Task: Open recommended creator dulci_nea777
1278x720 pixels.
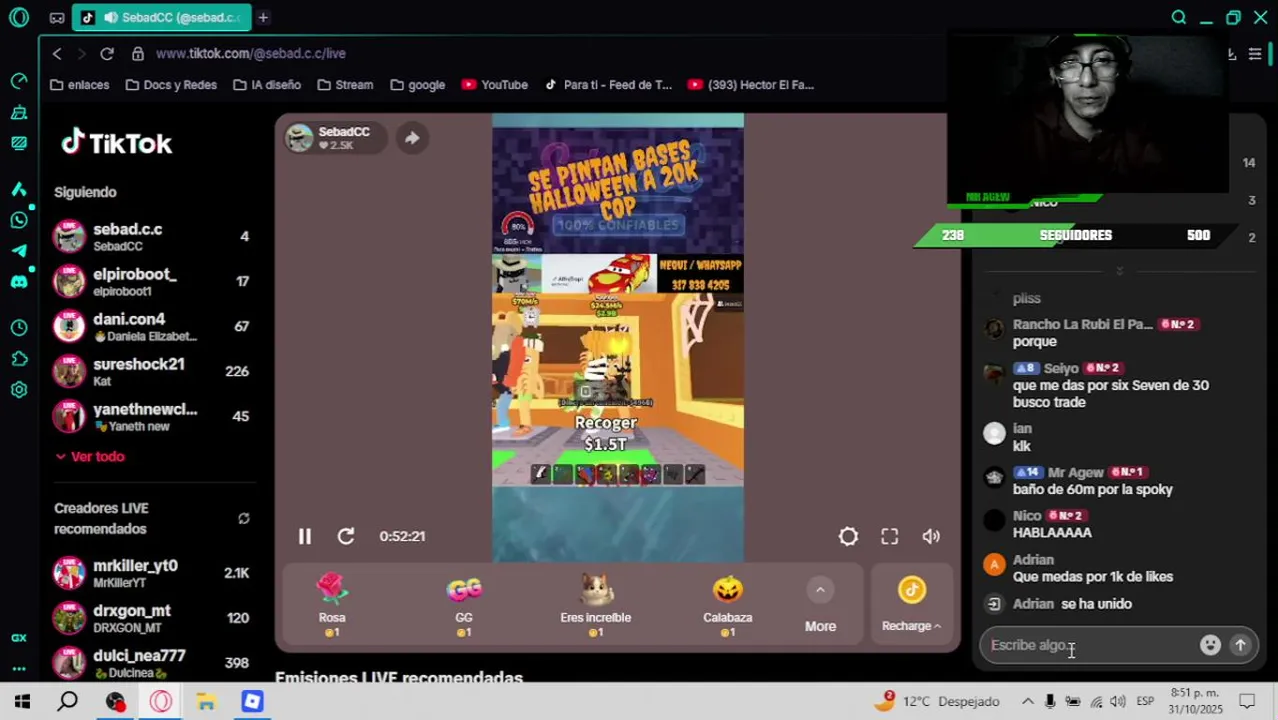Action: [x=152, y=663]
